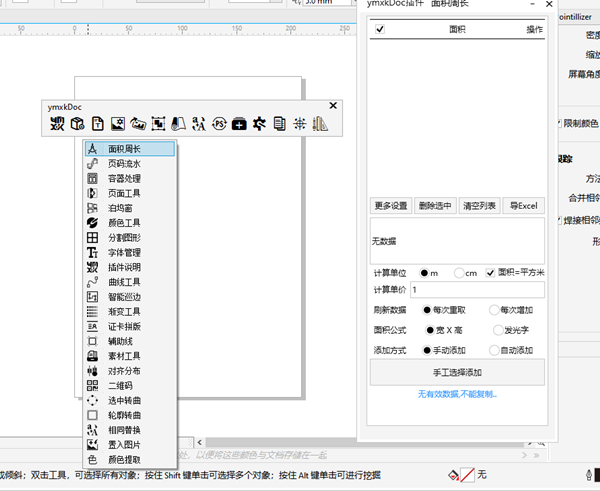Screen dimensions: 600x491
Task: Choose 智能巡边 from the menu
Action: [x=130, y=297]
